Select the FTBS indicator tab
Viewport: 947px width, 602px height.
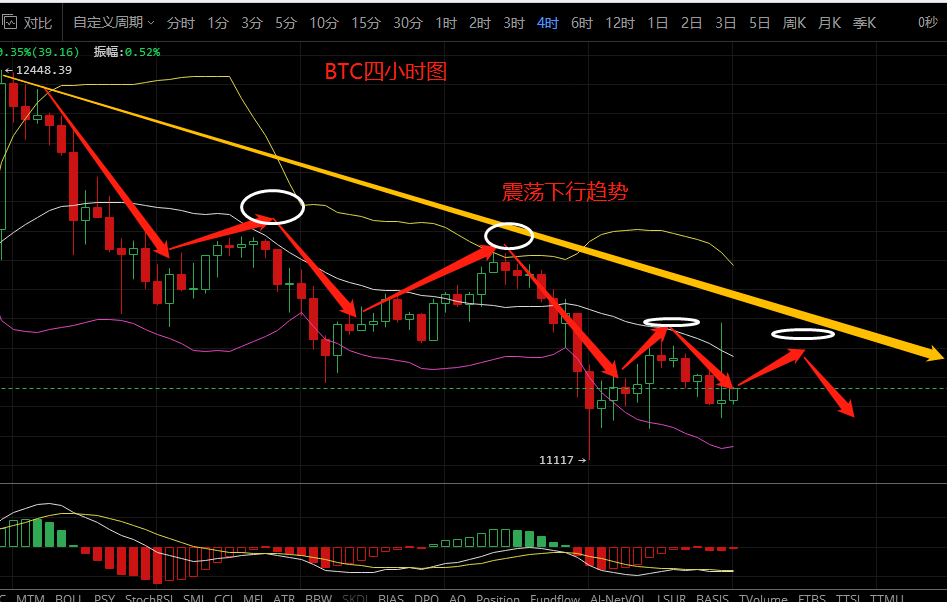pos(812,598)
